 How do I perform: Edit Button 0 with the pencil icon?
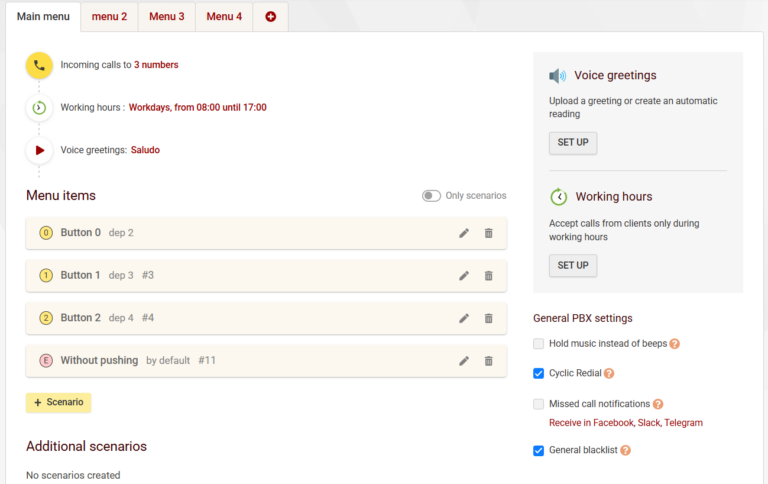coord(464,233)
